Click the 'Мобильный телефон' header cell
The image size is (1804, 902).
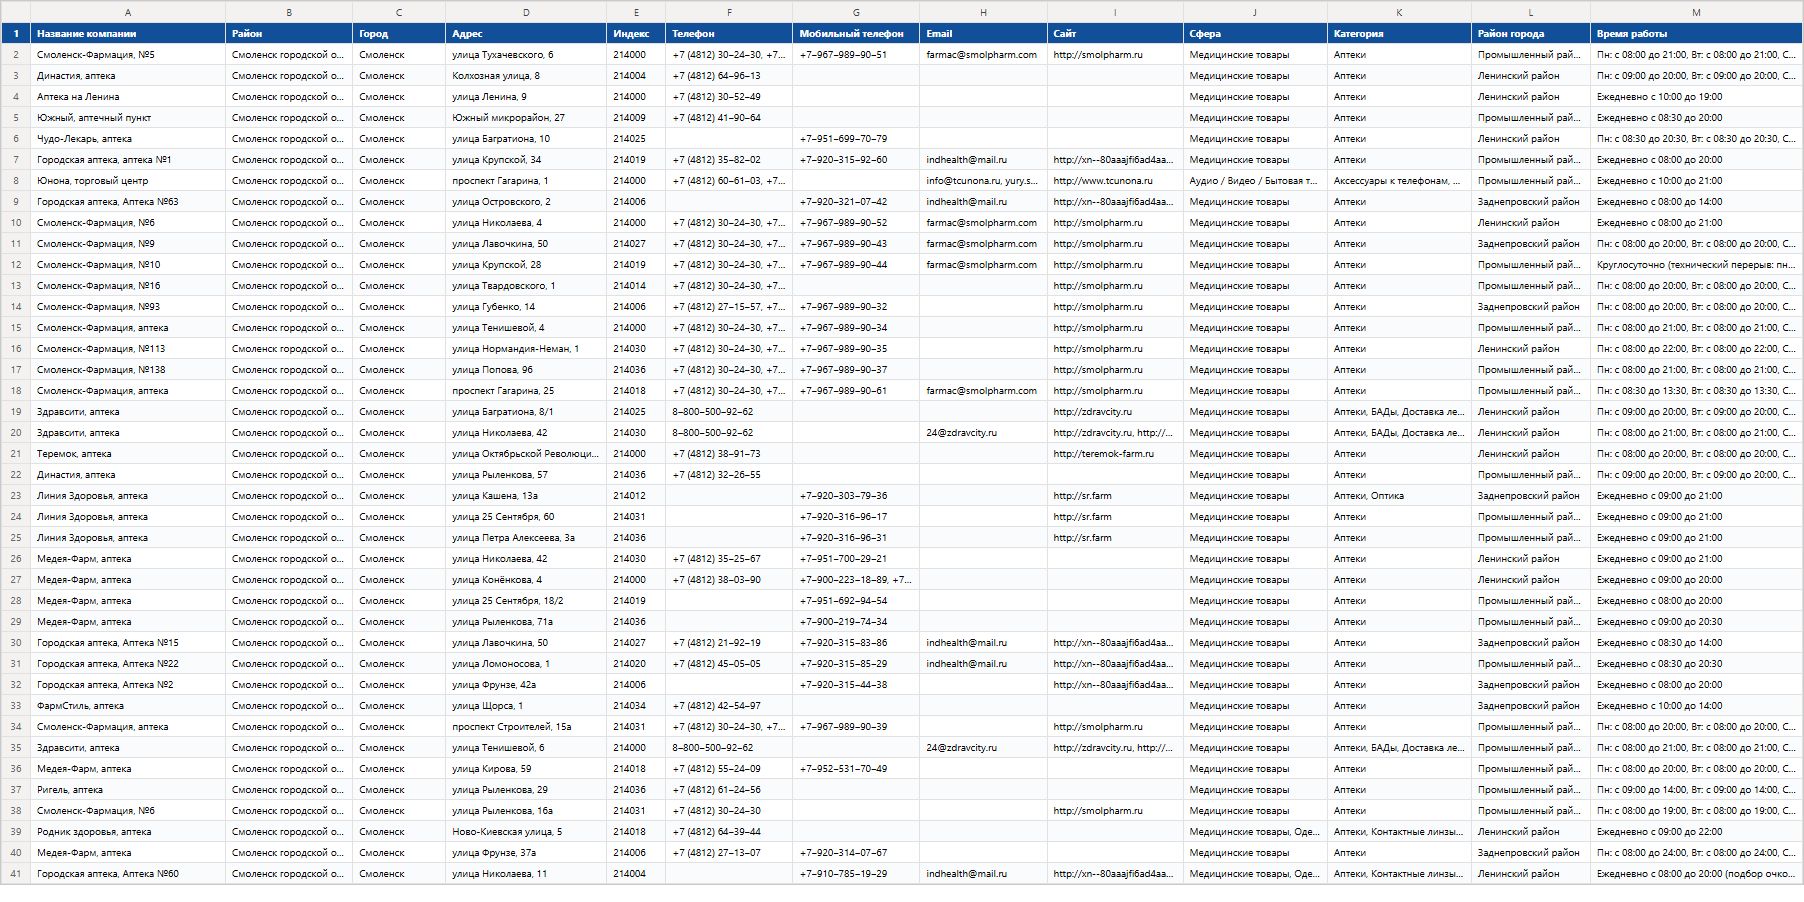[856, 34]
